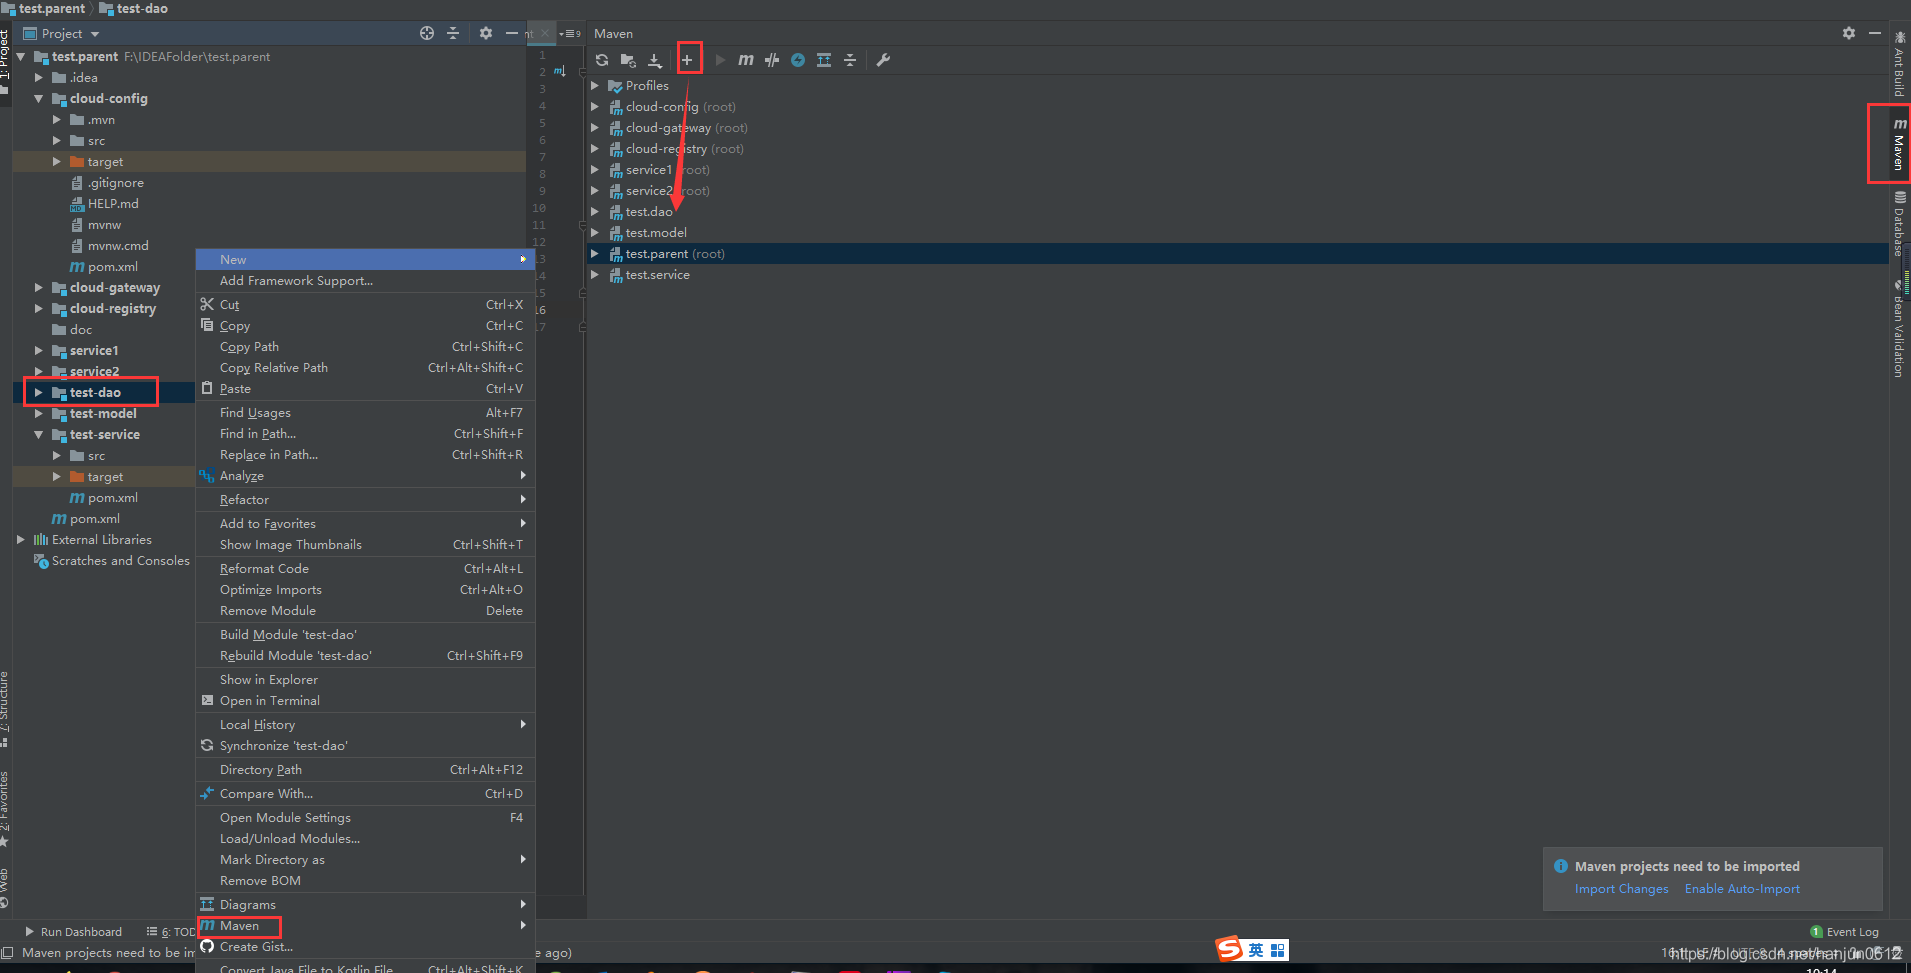Choose Remove Module in context menu

click(x=365, y=611)
